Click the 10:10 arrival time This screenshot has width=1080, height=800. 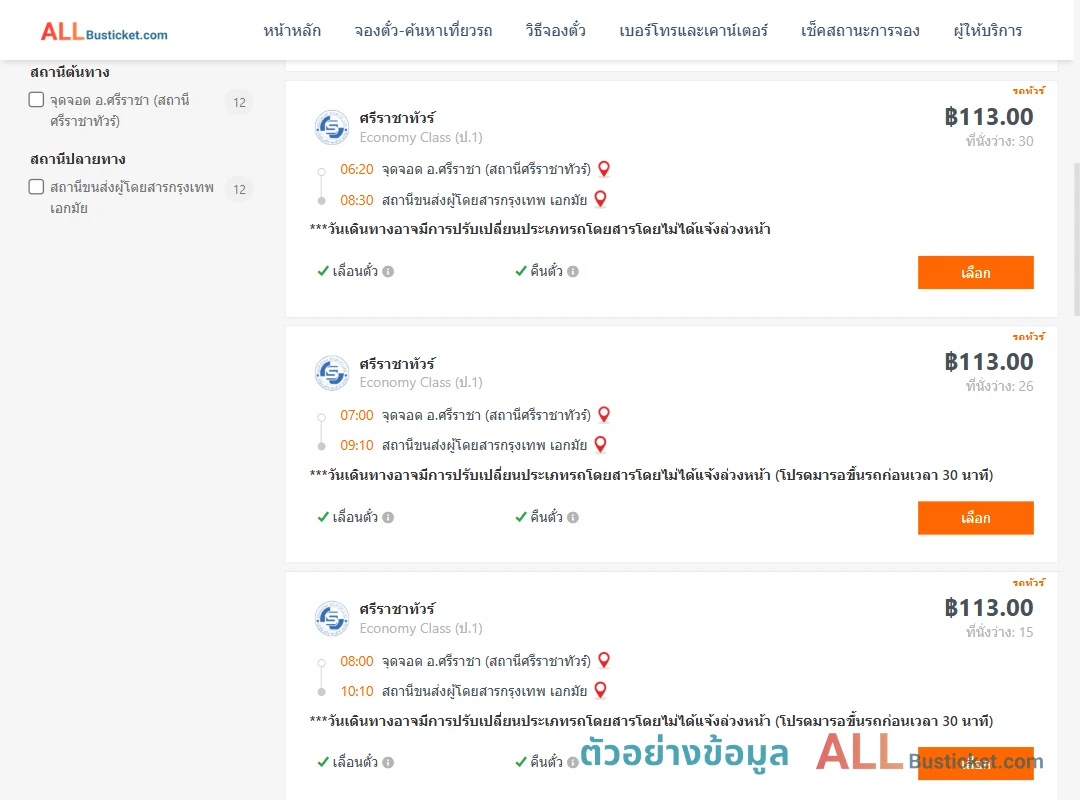click(356, 691)
